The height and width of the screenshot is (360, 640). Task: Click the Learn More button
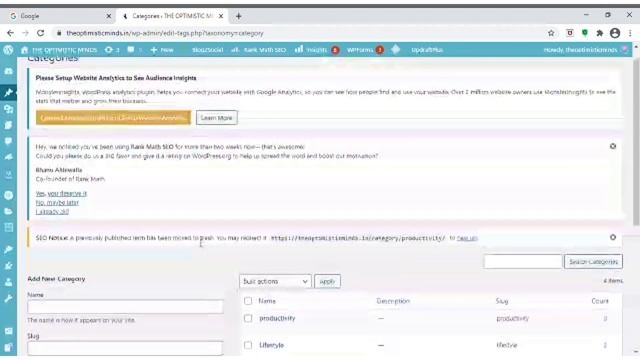pyautogui.click(x=216, y=118)
